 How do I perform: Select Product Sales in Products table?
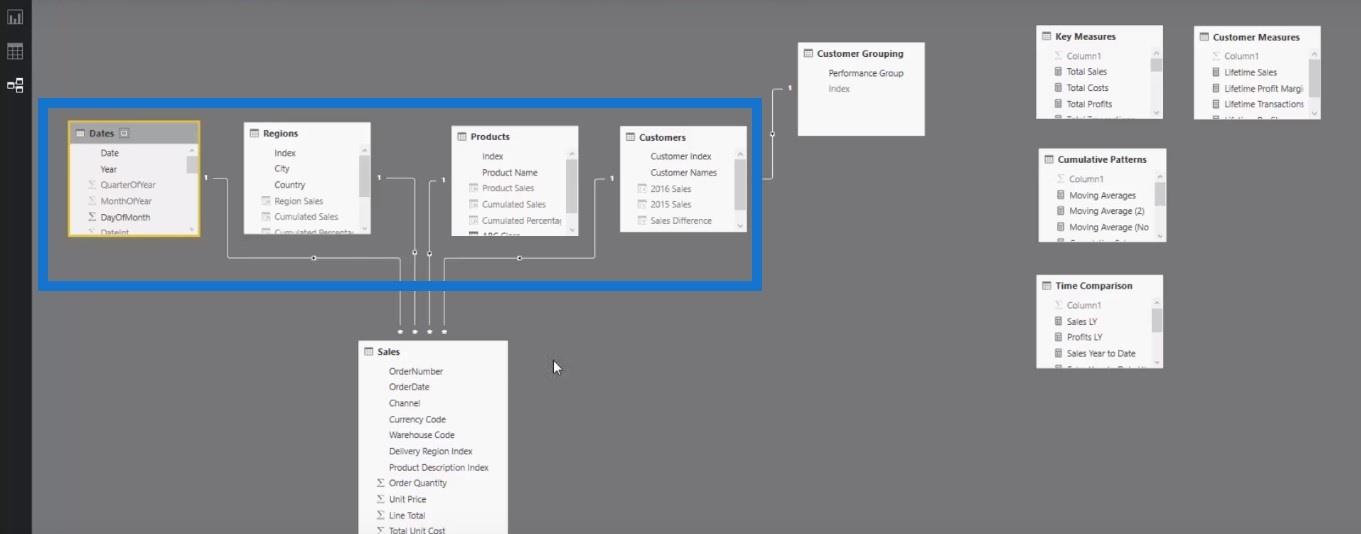tap(508, 188)
